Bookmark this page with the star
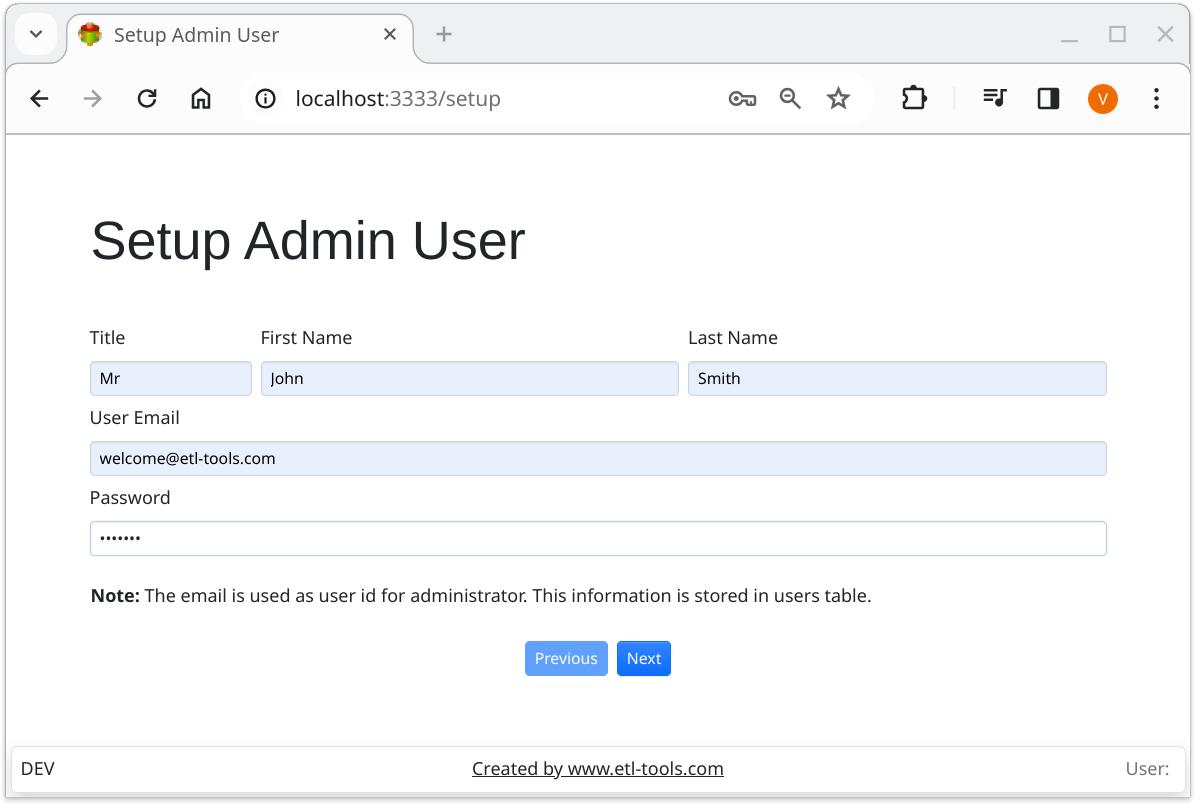 click(838, 98)
